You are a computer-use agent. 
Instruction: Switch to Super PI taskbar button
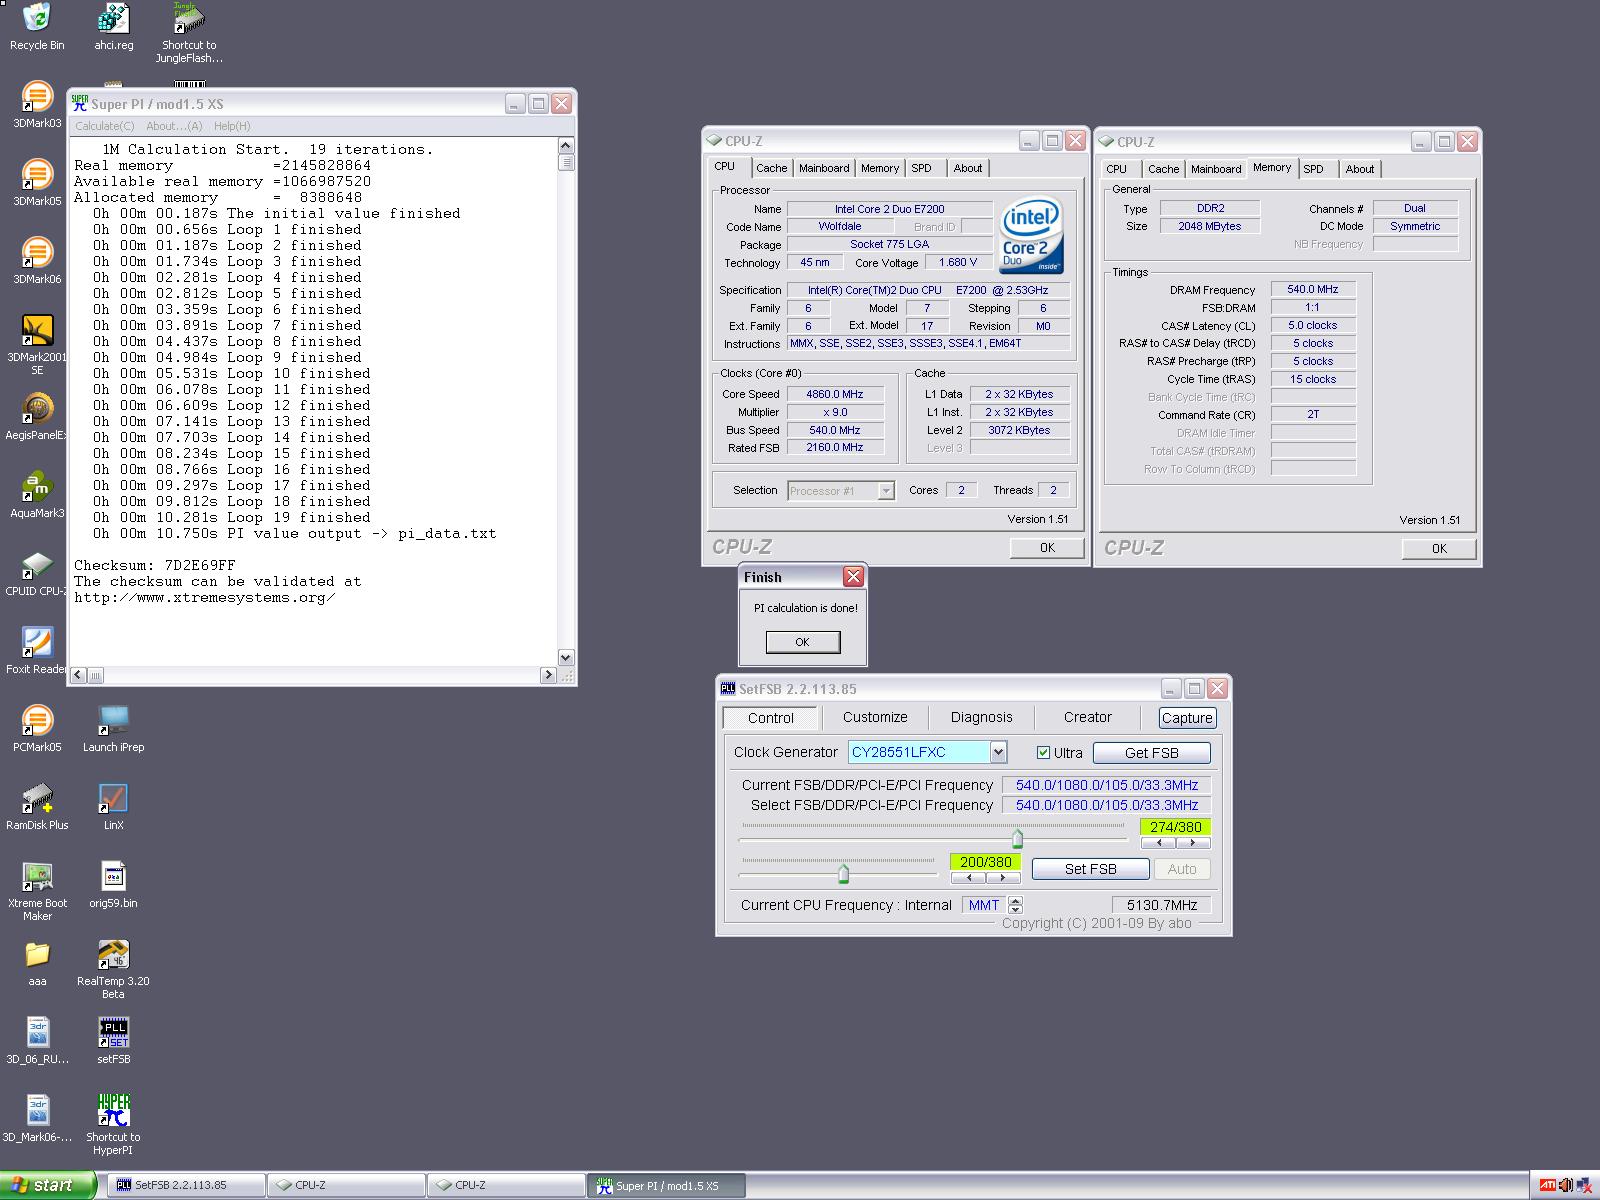click(666, 1185)
